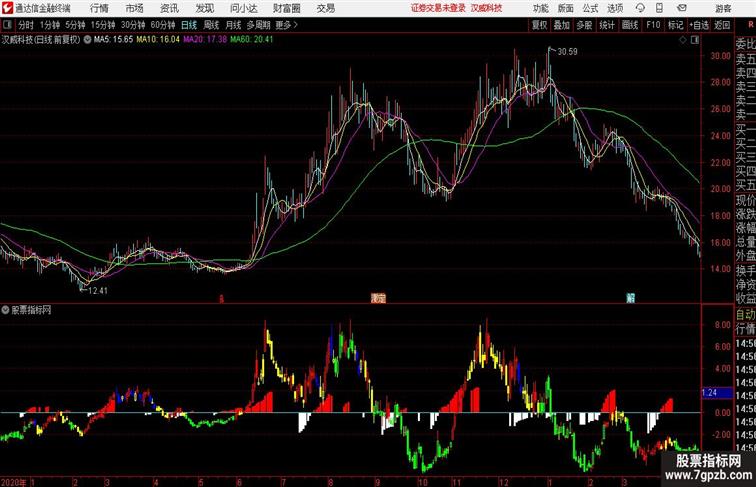The image size is (756, 487).
Task: Open the 选项 menu
Action: (x=615, y=8)
